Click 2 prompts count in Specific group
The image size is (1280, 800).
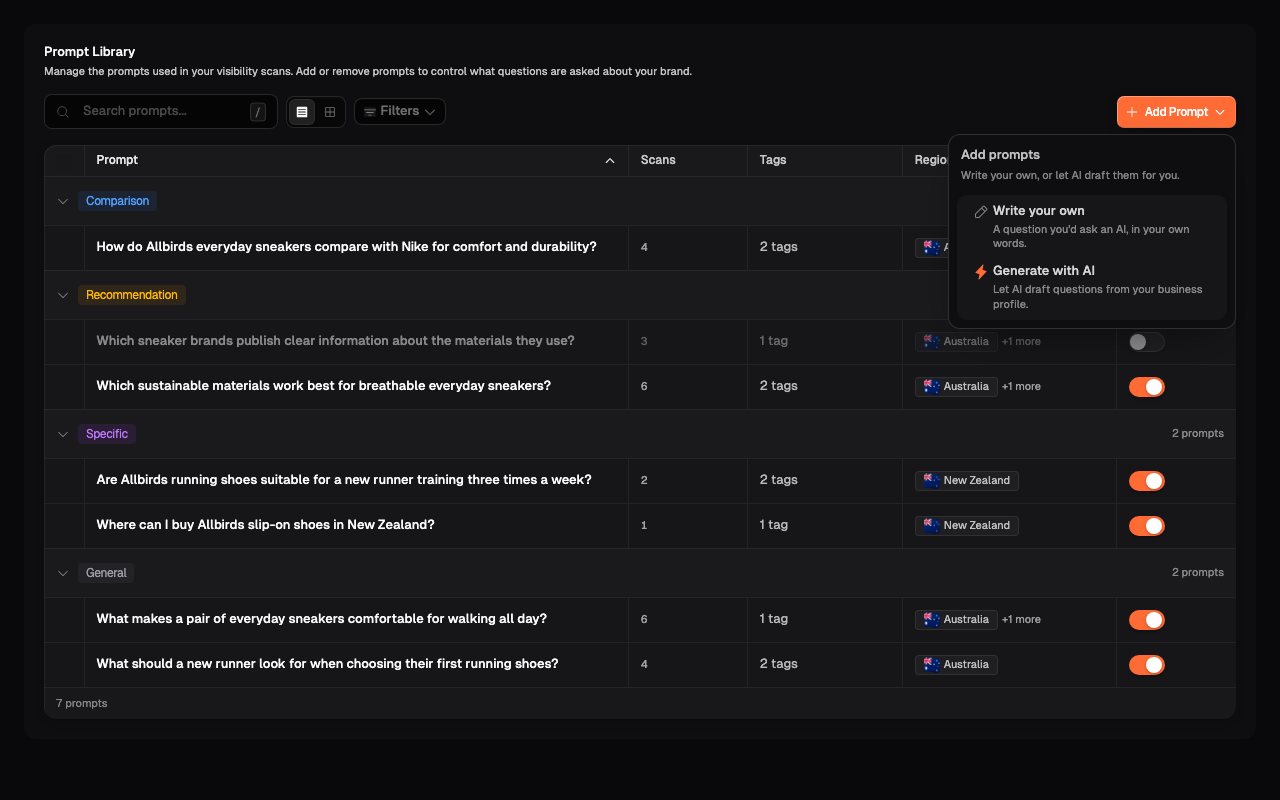(1198, 434)
